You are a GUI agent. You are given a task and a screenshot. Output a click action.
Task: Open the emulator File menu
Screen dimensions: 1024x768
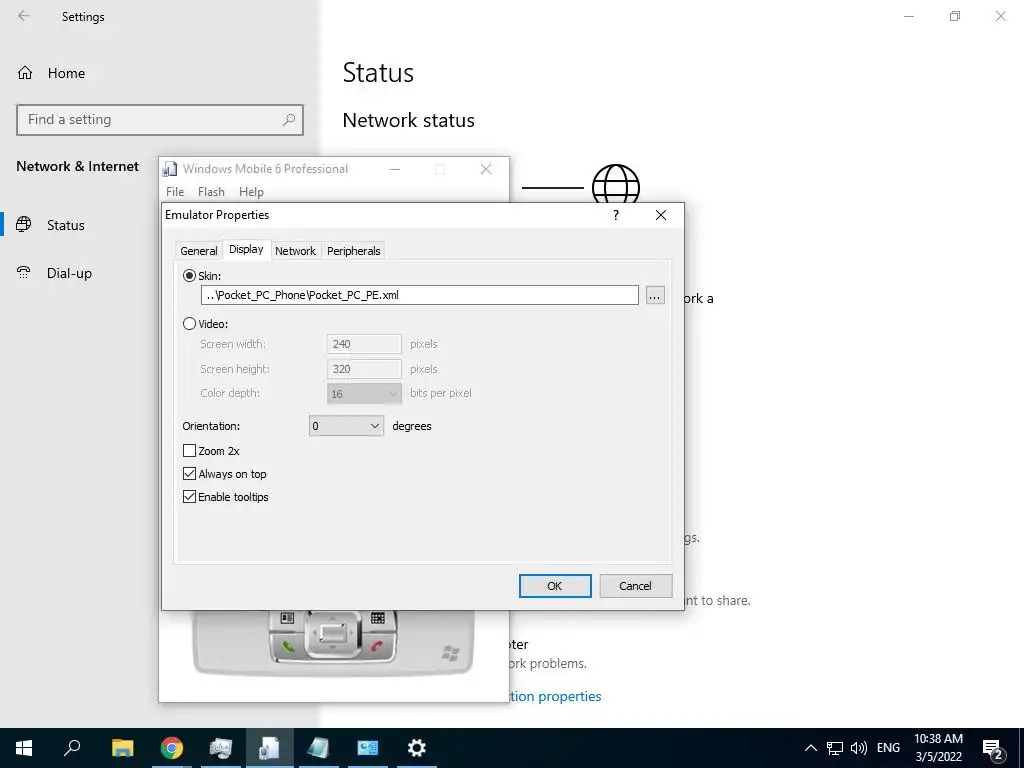(175, 191)
